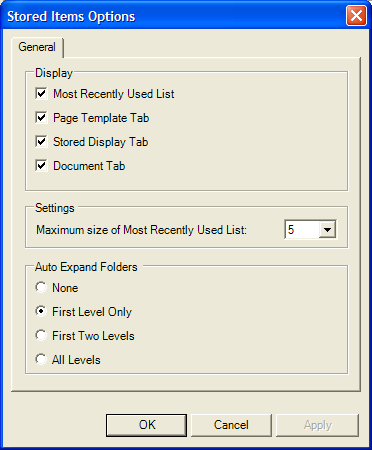
Task: Click the Cancel button
Action: pyautogui.click(x=231, y=425)
